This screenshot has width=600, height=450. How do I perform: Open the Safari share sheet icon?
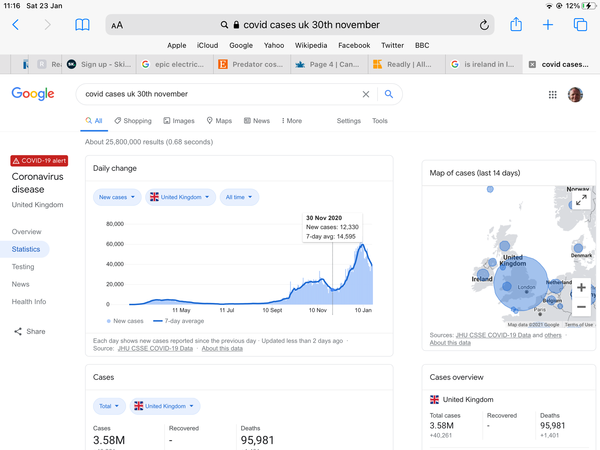(x=516, y=24)
